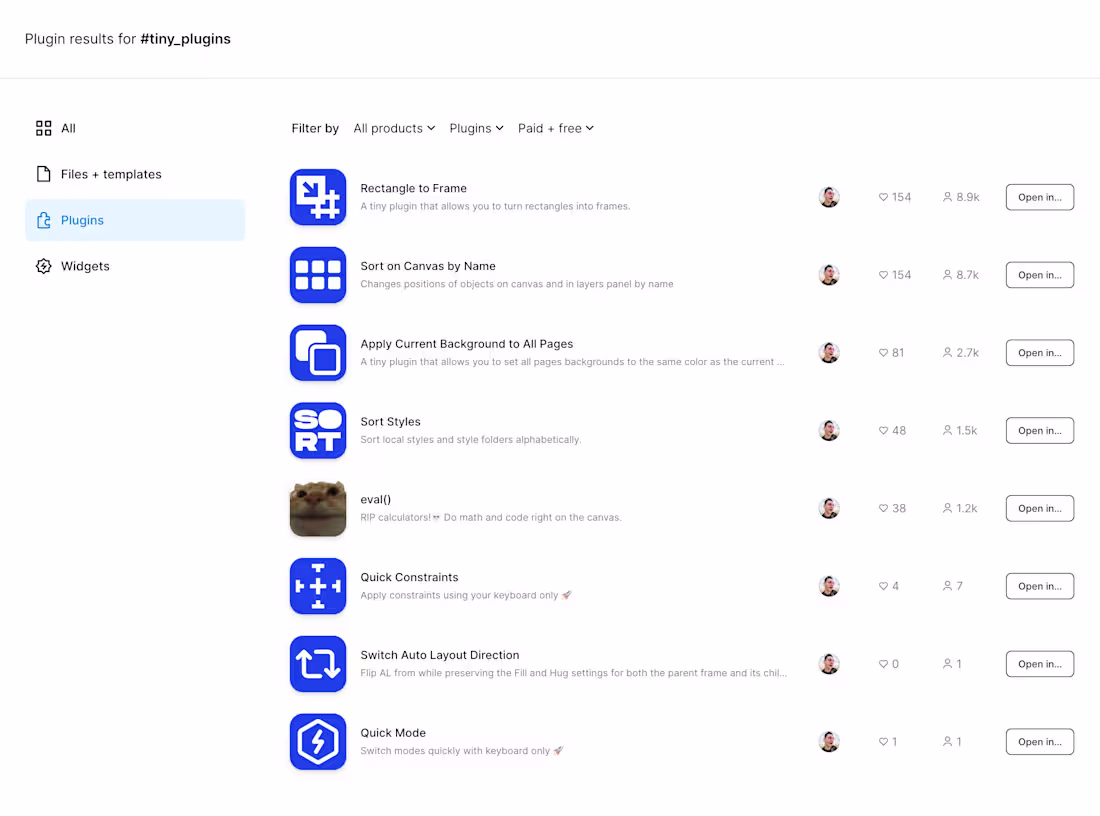The image size is (1100, 816).
Task: Switch to the Widgets section
Action: tap(85, 266)
